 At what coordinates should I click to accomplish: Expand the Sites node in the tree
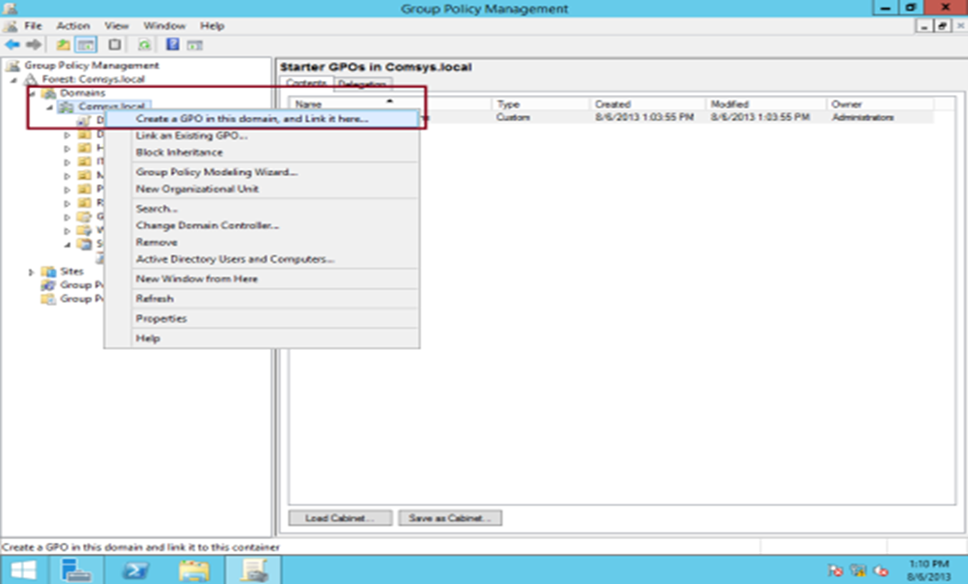point(29,269)
